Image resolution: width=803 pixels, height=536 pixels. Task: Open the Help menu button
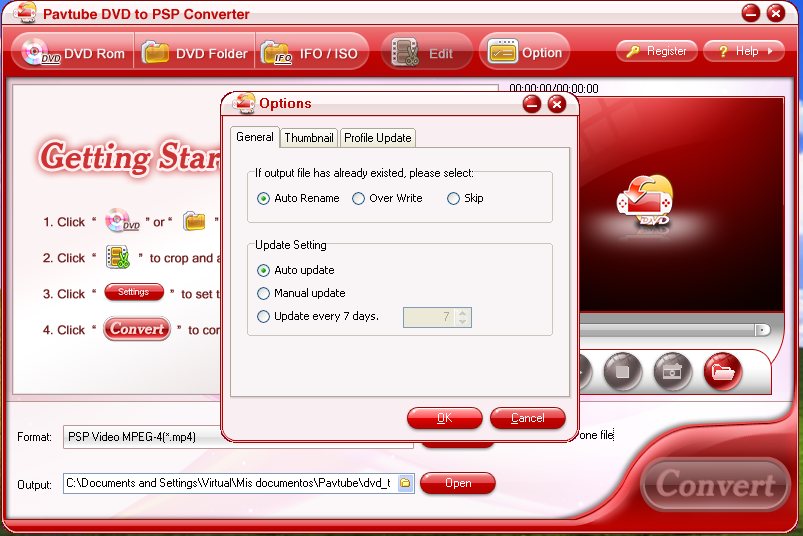(744, 51)
